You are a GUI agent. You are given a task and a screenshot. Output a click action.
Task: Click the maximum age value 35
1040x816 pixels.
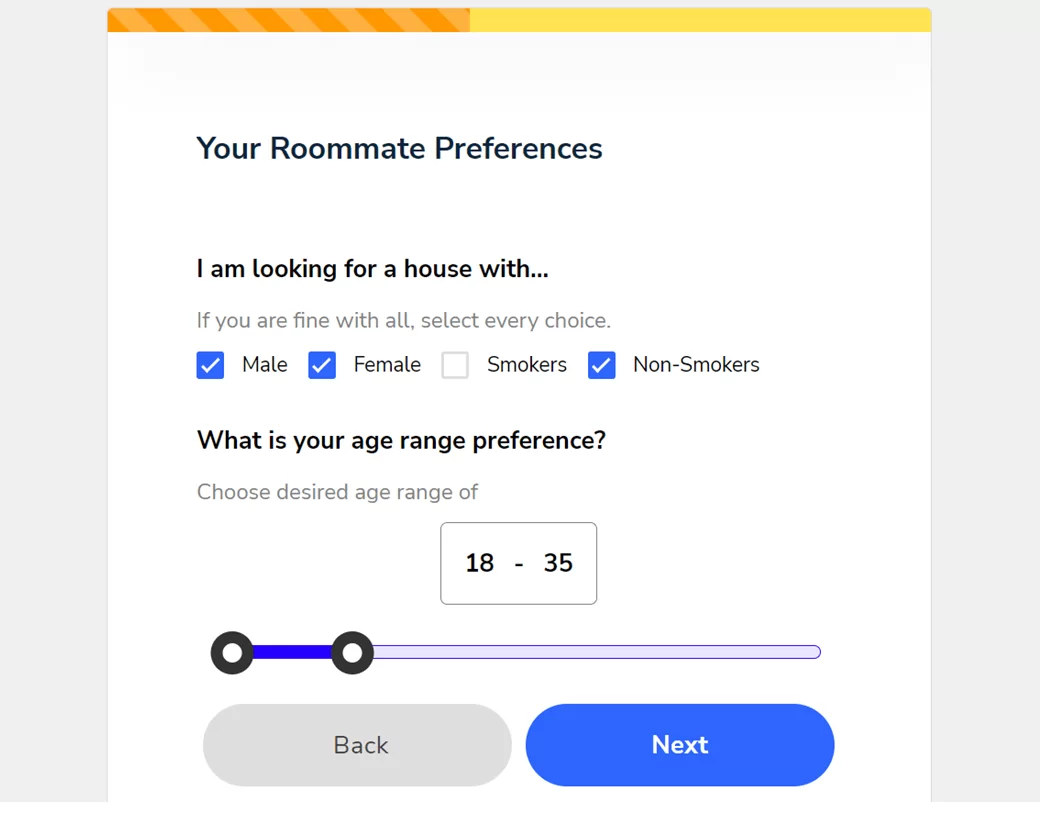pyautogui.click(x=558, y=563)
